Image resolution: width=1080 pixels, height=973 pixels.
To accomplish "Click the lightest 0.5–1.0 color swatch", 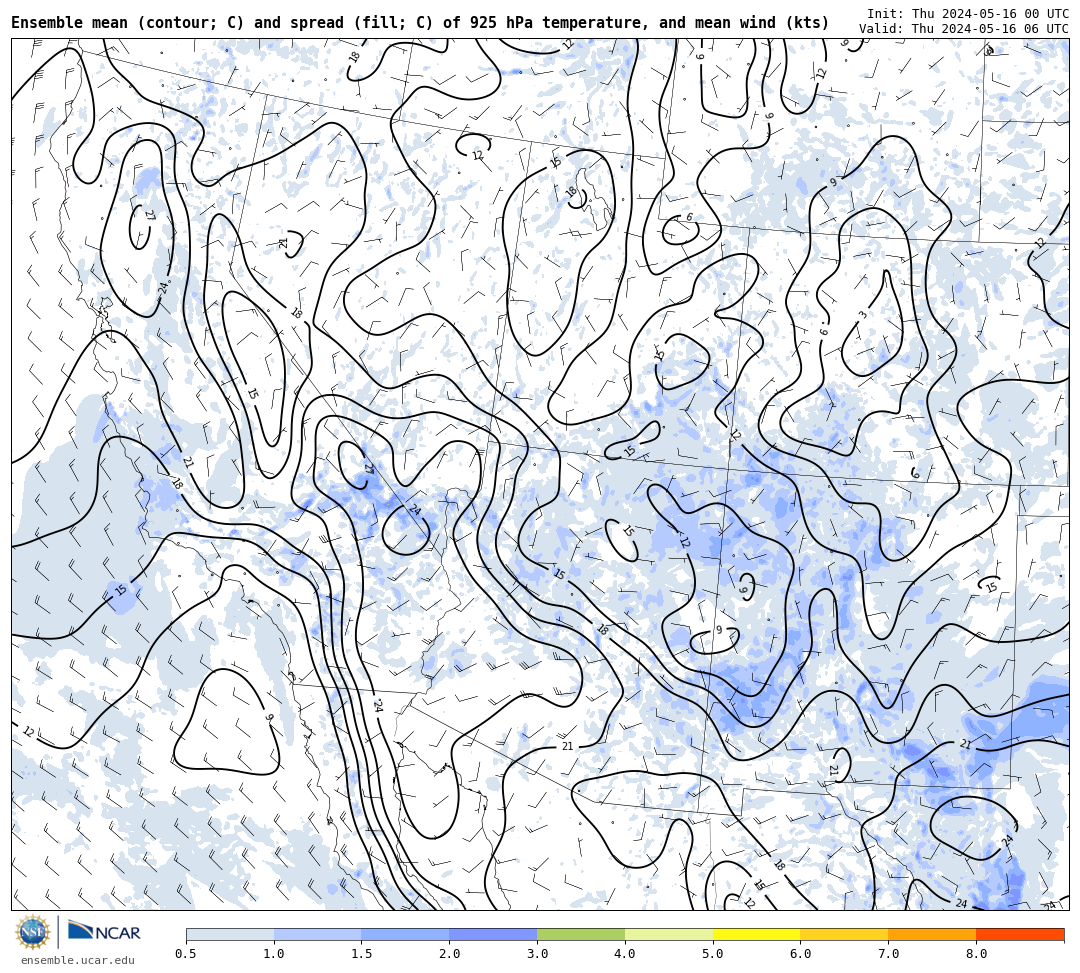I will point(230,934).
